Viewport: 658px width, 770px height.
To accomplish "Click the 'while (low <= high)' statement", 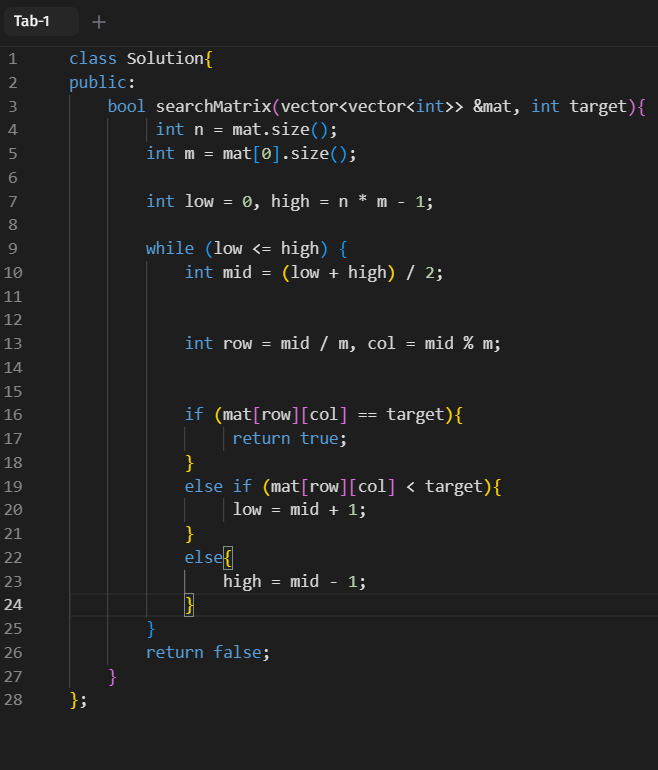I will pos(247,248).
